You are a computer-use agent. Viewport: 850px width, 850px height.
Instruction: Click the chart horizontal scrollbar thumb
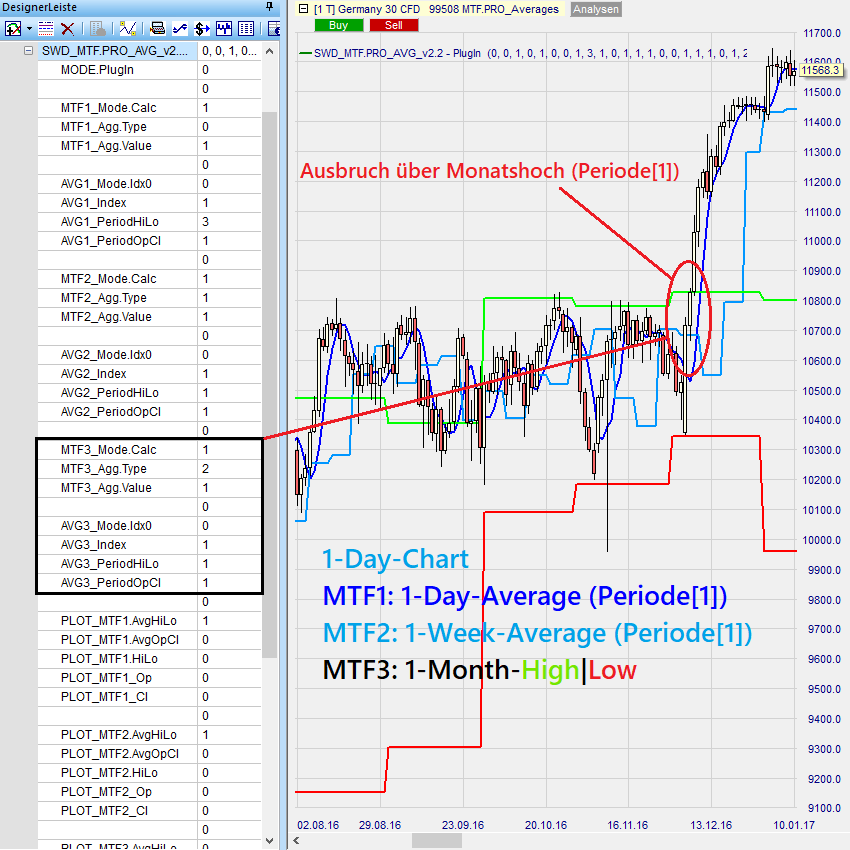(x=437, y=841)
